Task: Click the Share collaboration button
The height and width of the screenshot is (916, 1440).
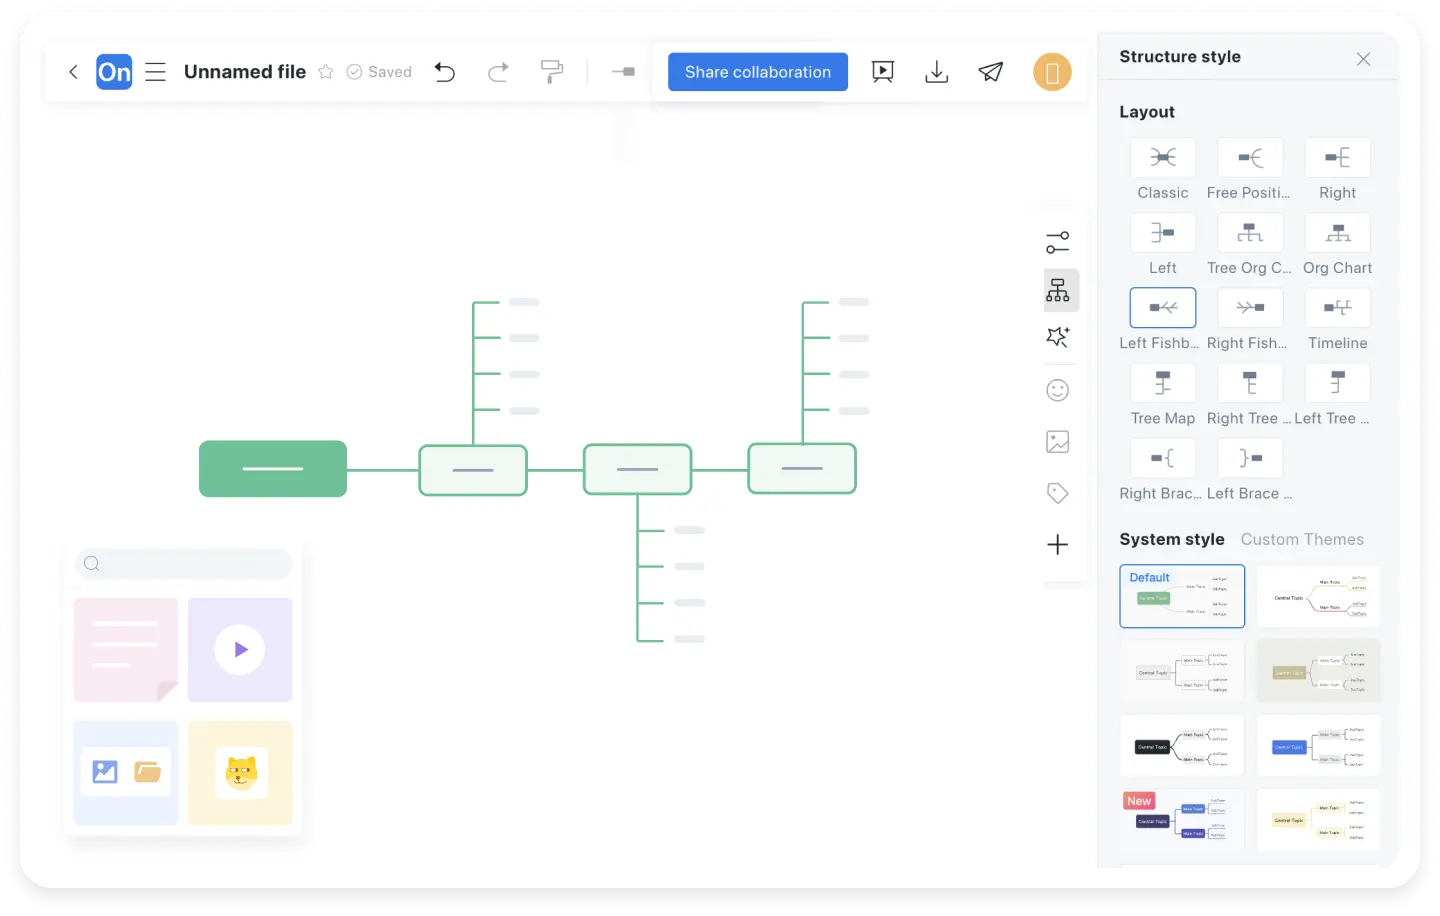Action: tap(757, 72)
